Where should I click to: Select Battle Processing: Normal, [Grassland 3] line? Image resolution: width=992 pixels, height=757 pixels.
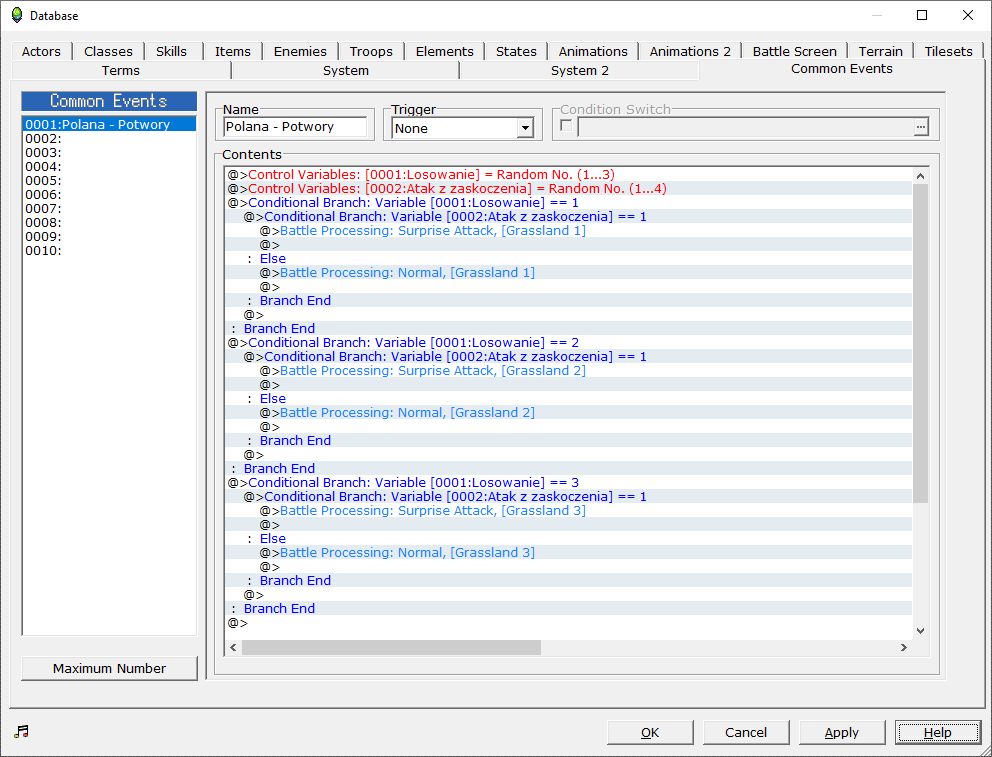(569, 553)
